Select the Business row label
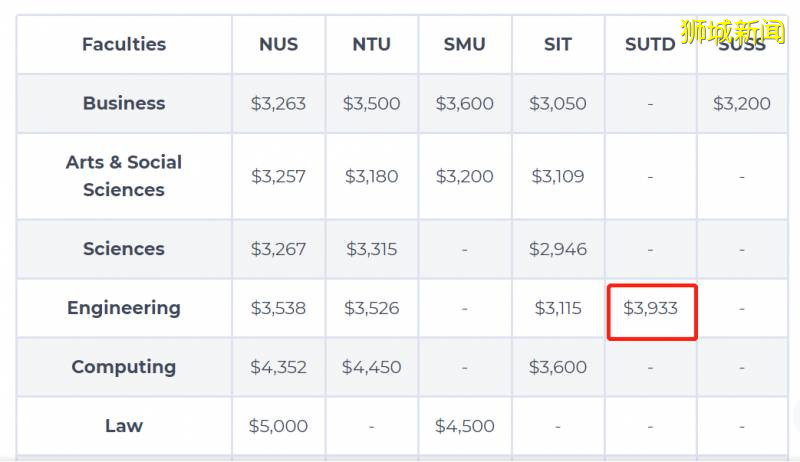 124,103
